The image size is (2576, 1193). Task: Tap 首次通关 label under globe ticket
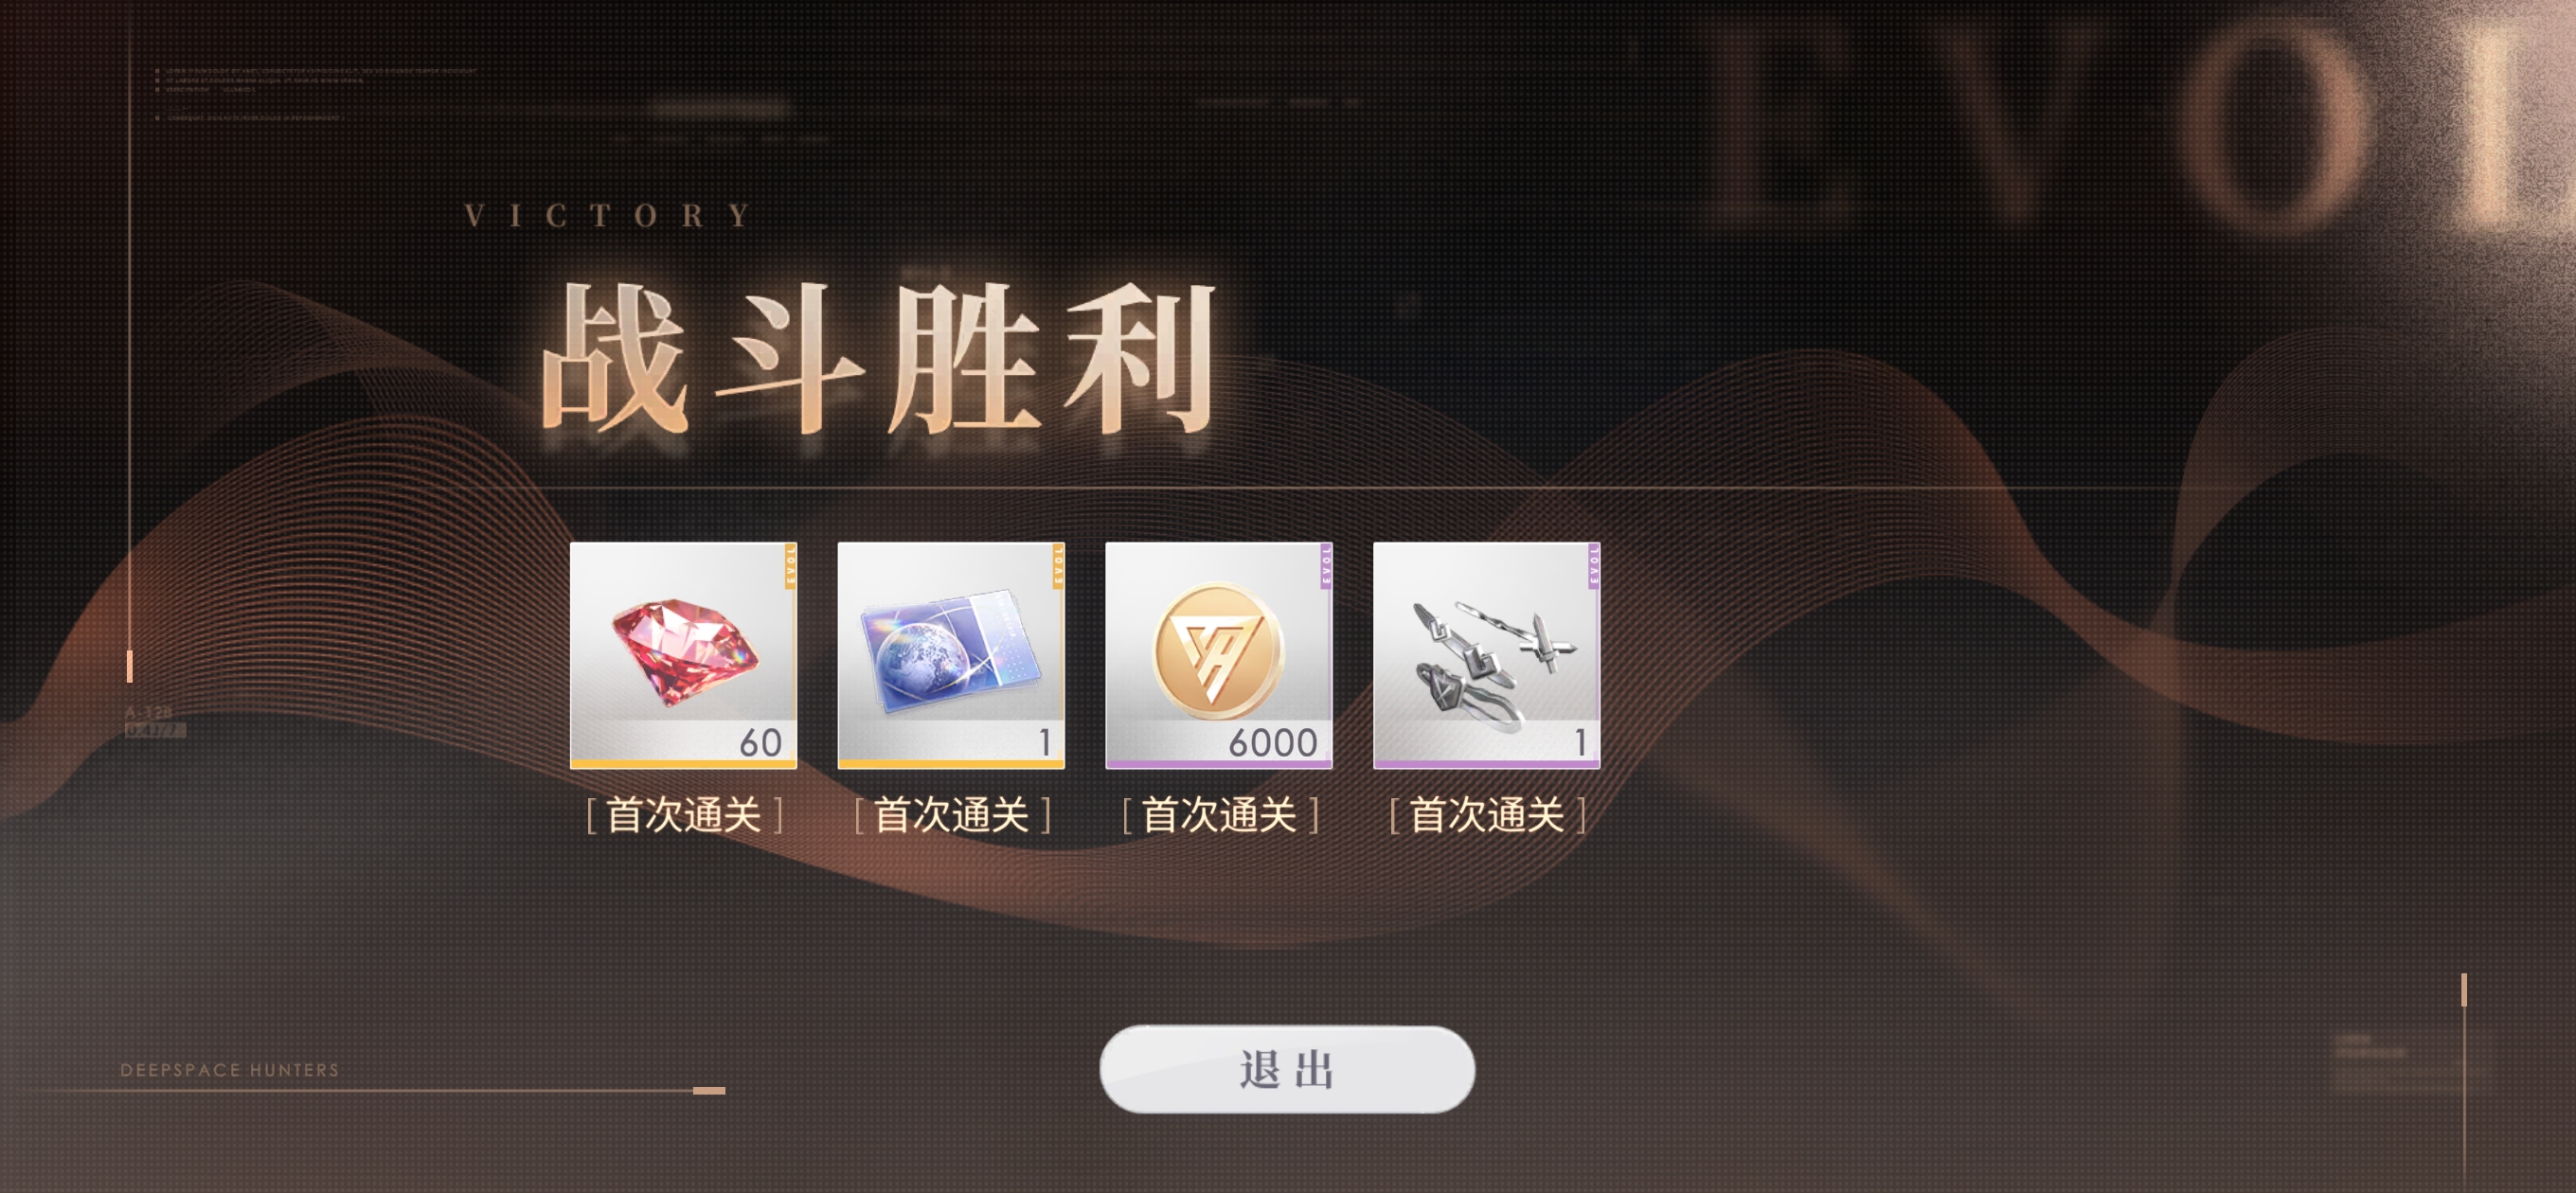(x=952, y=815)
